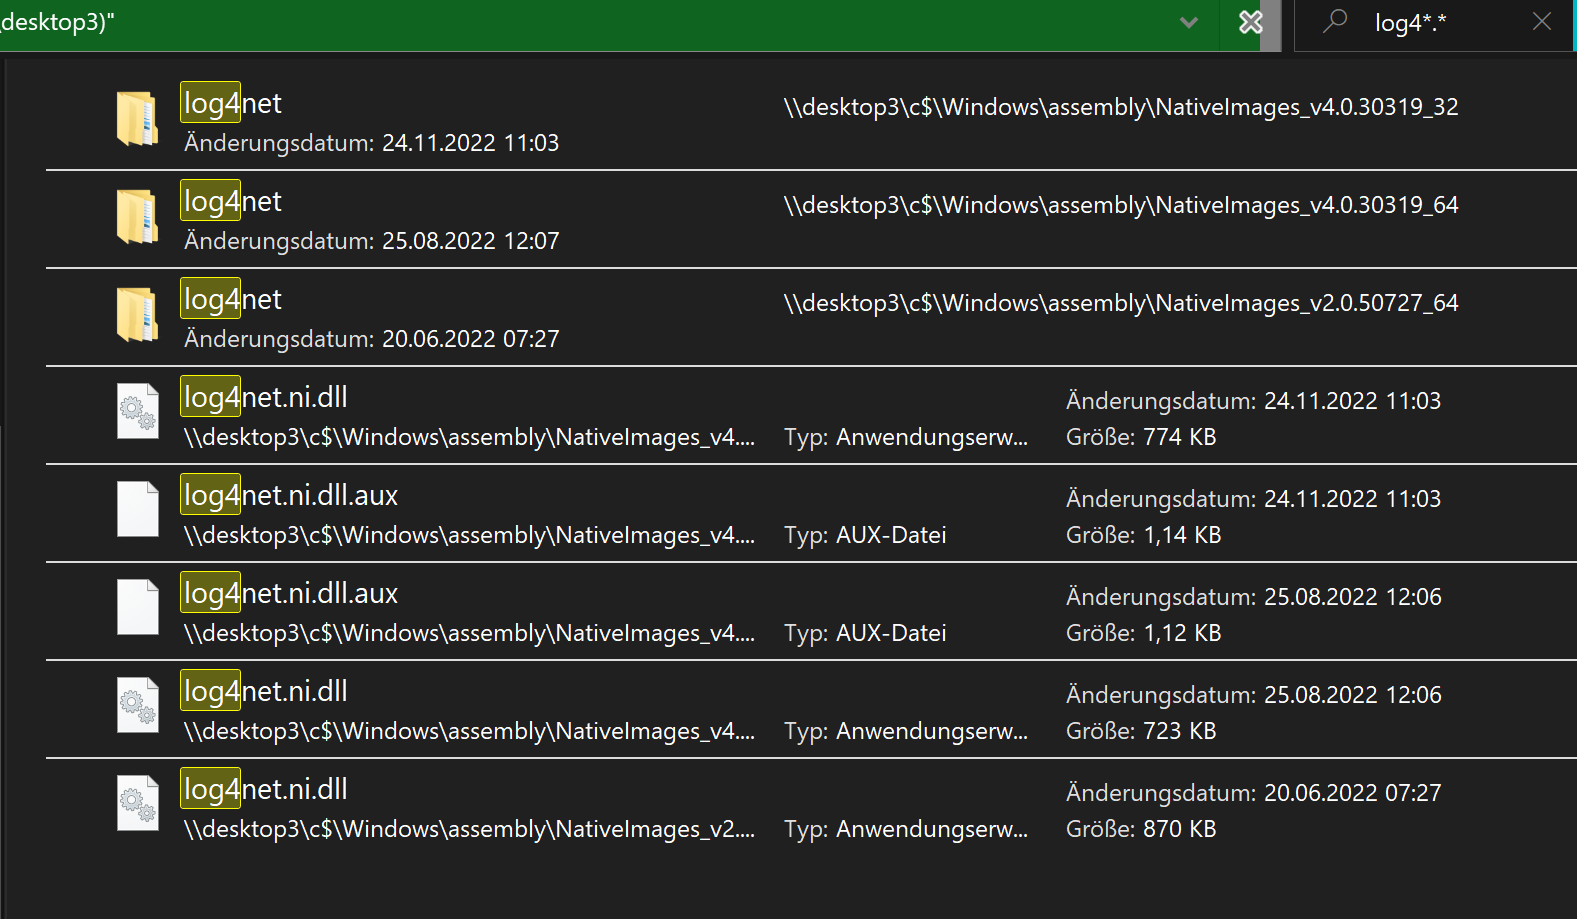Expand the address bar history dropdown
This screenshot has height=919, width=1577.
1188,23
